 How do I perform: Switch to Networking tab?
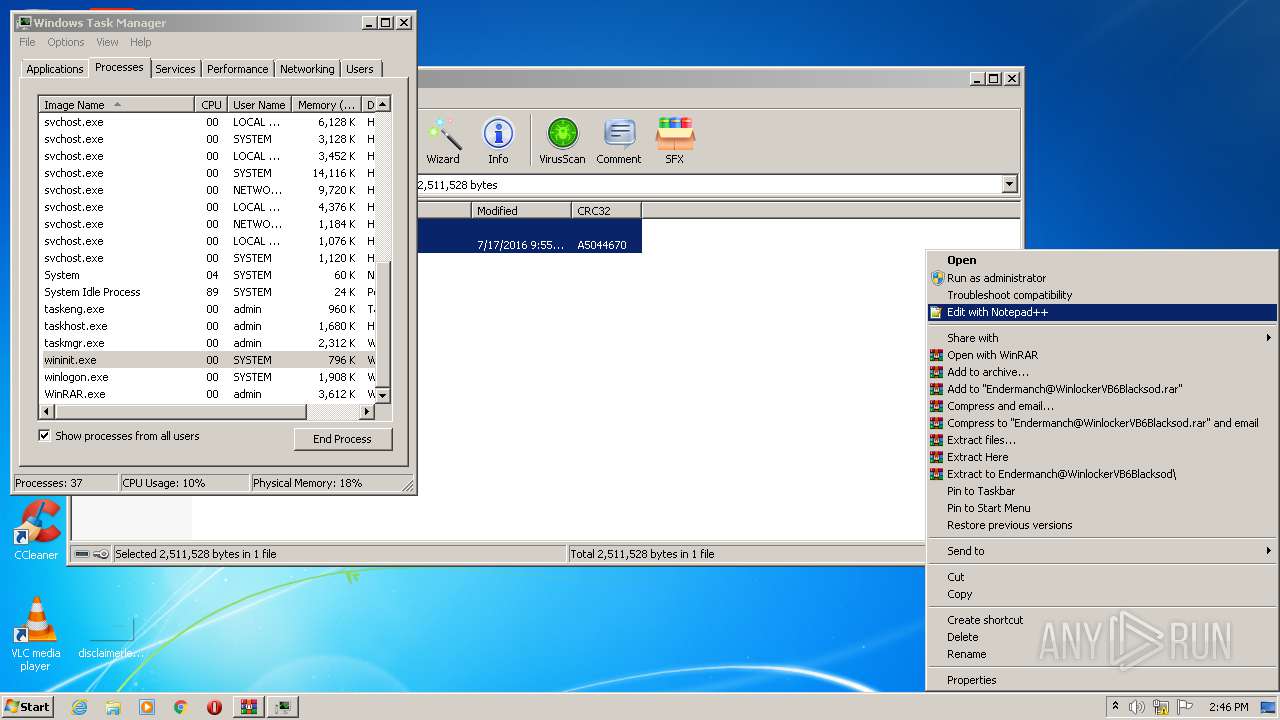pos(307,69)
